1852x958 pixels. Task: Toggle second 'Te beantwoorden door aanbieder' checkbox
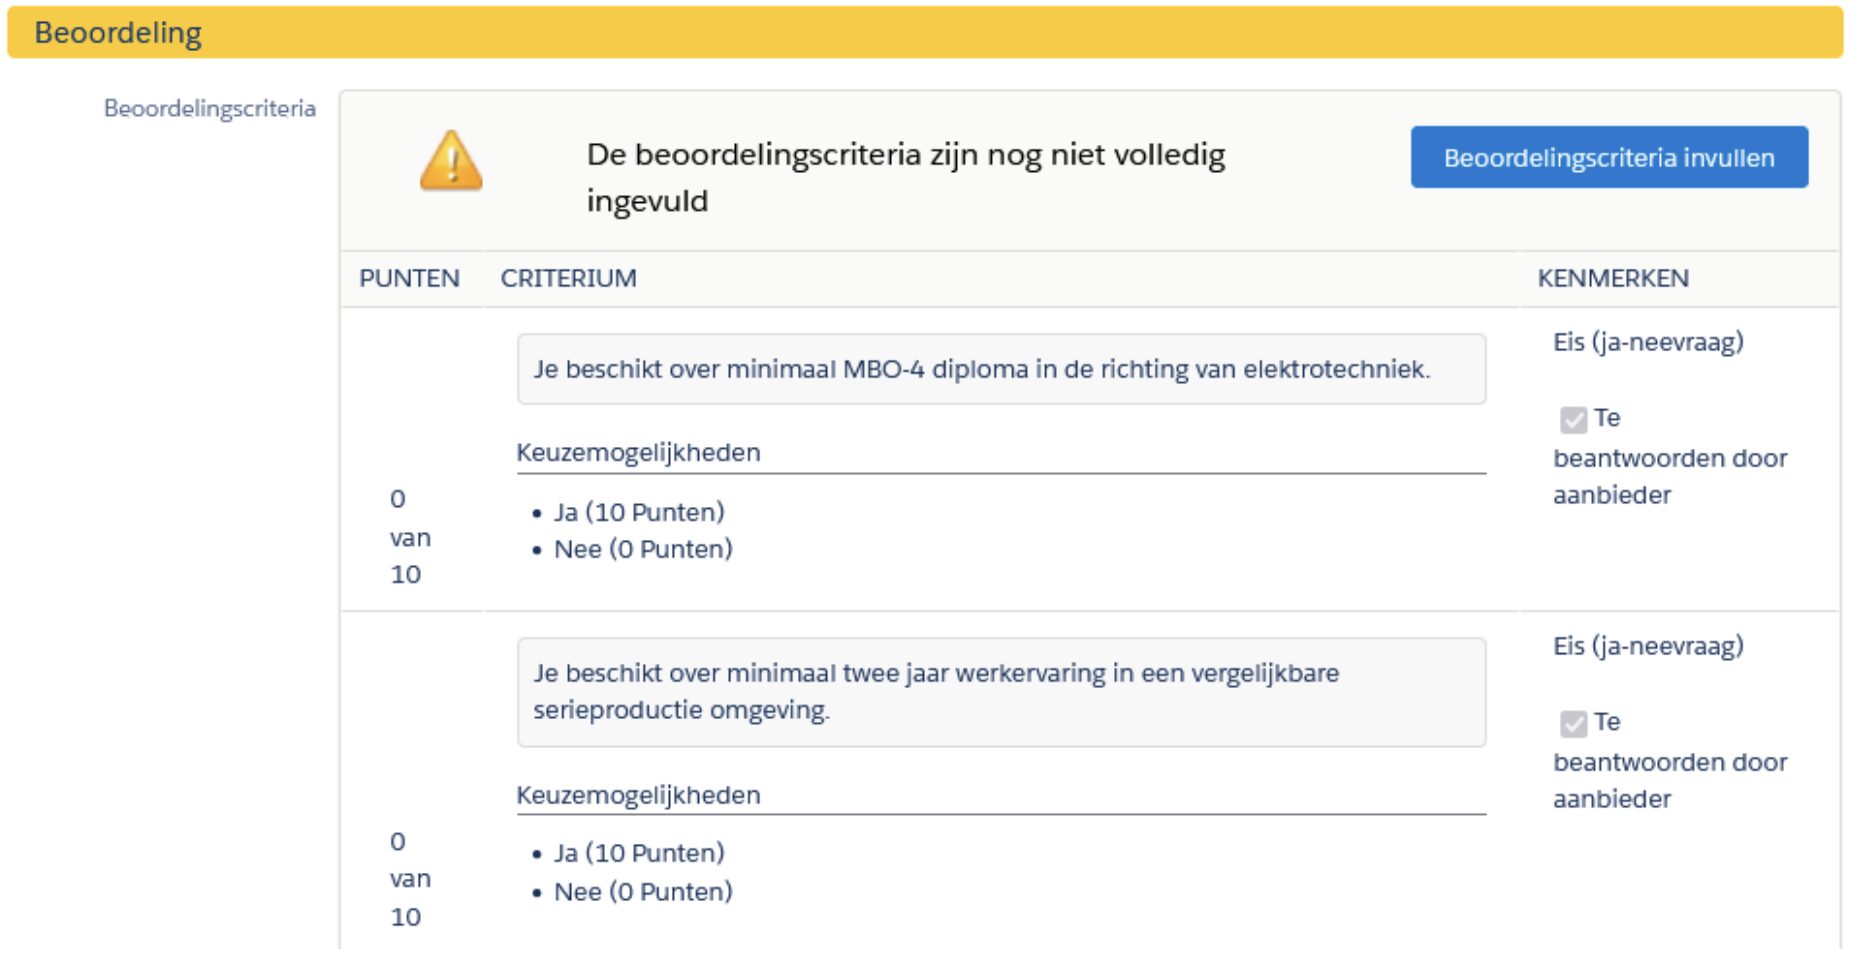coord(1573,724)
